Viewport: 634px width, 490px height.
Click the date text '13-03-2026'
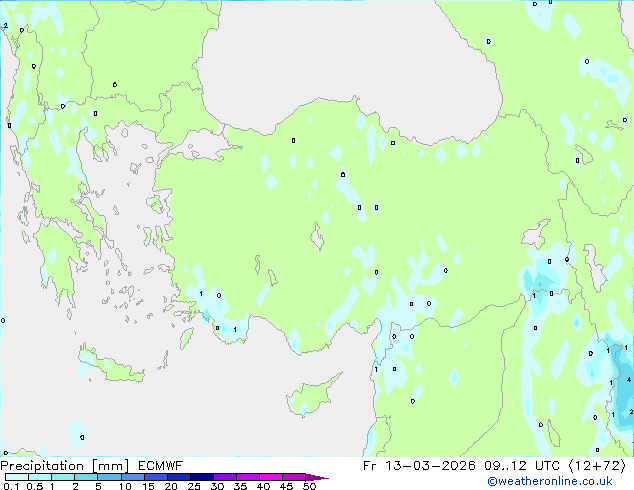click(430, 466)
